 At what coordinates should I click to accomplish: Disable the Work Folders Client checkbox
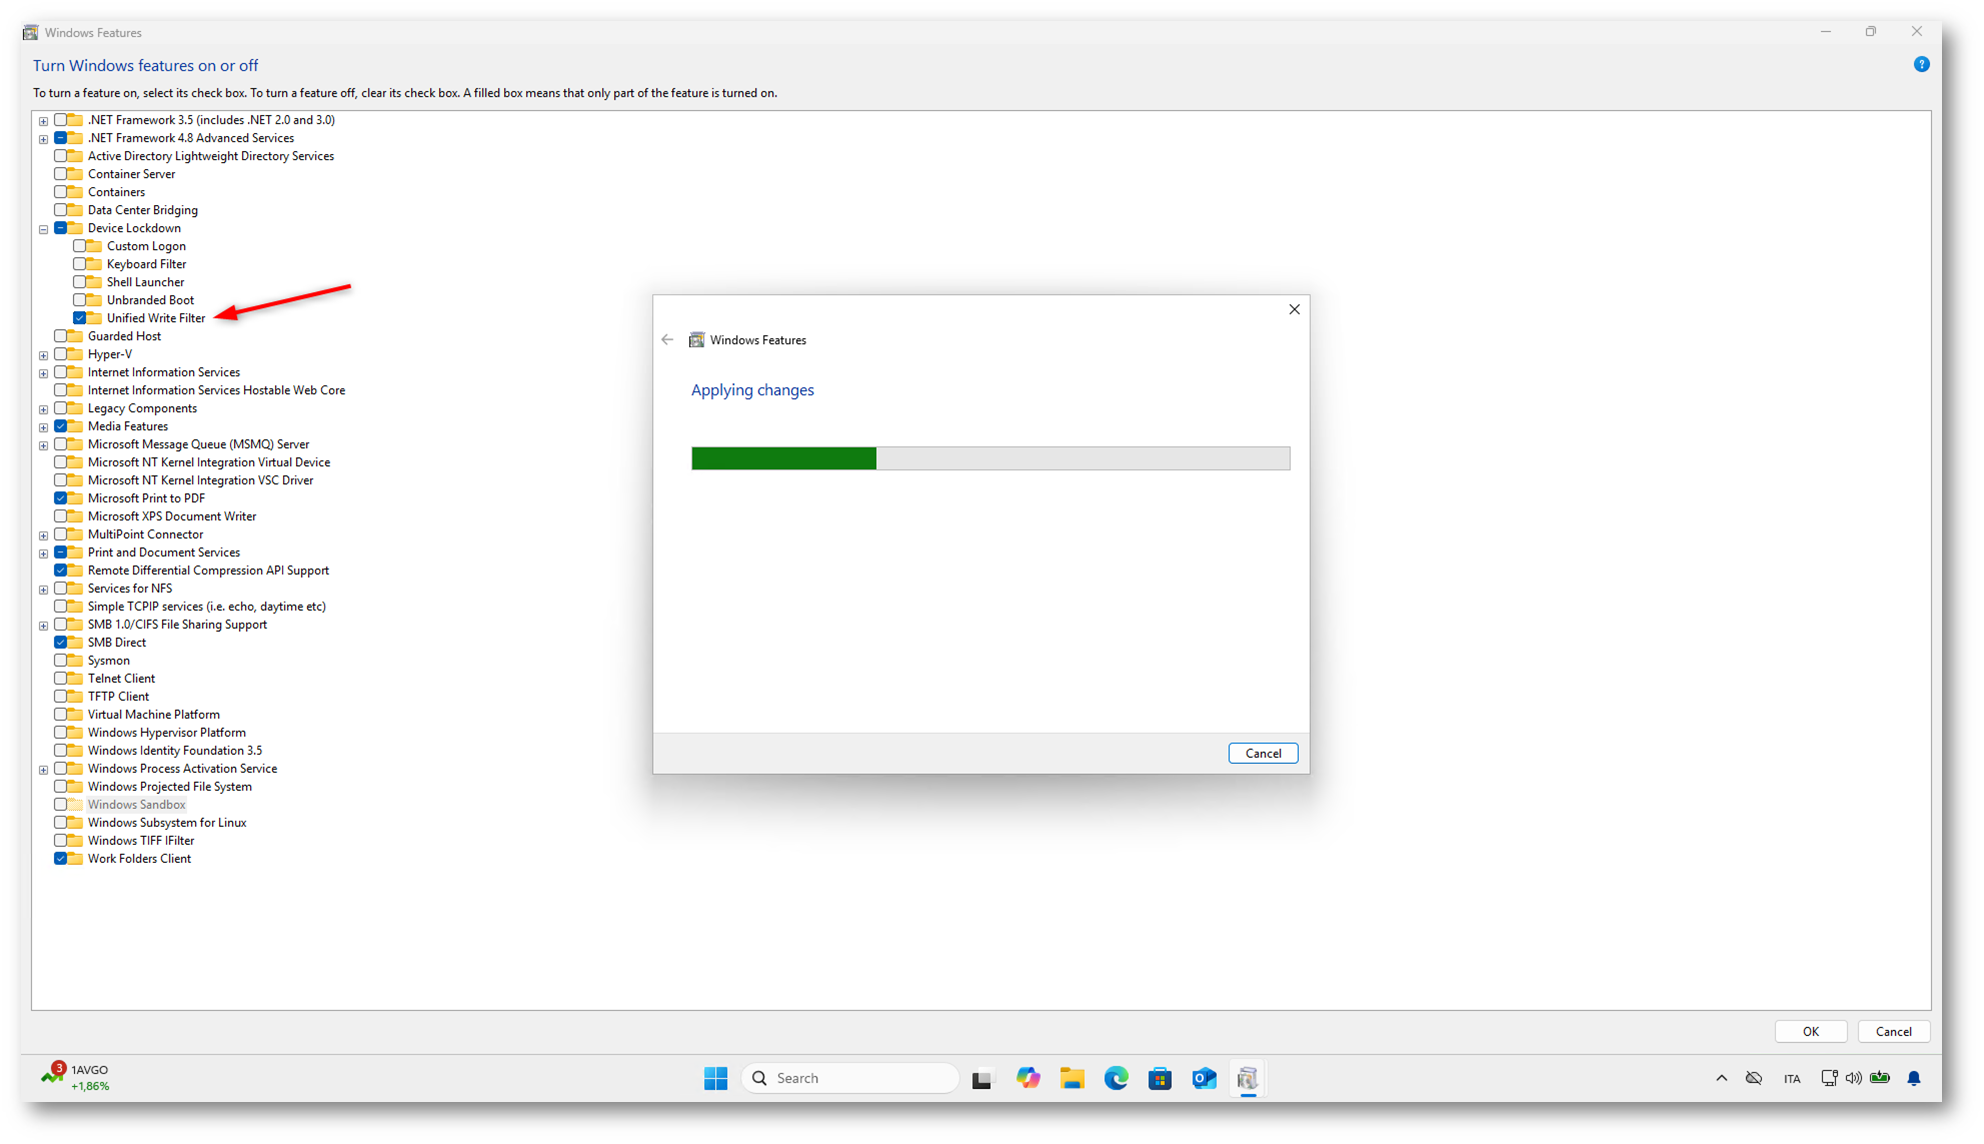pyautogui.click(x=61, y=858)
